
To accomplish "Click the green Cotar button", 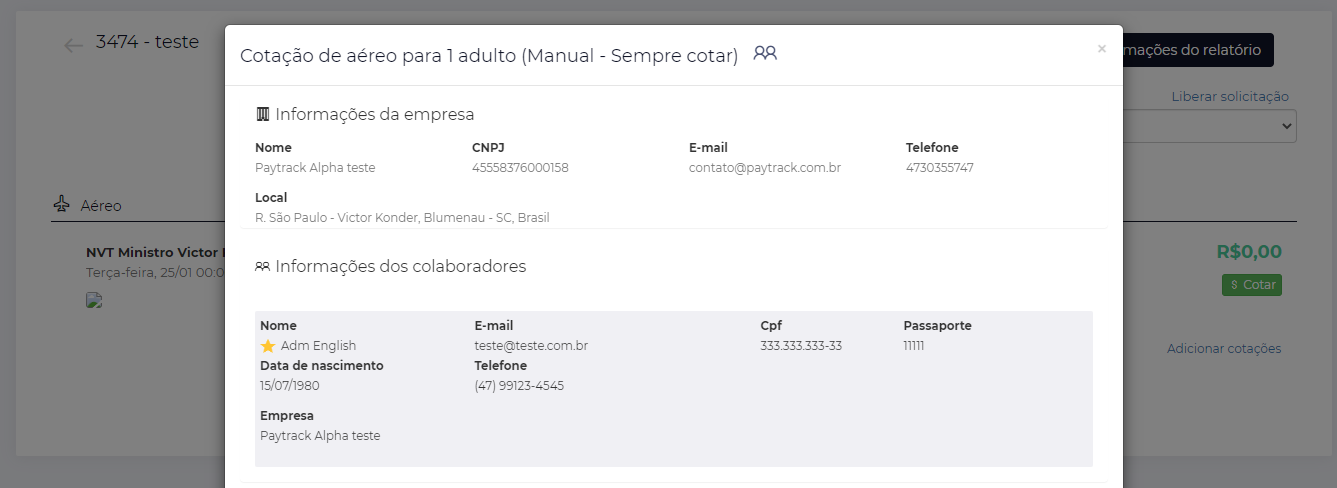I will pyautogui.click(x=1252, y=285).
